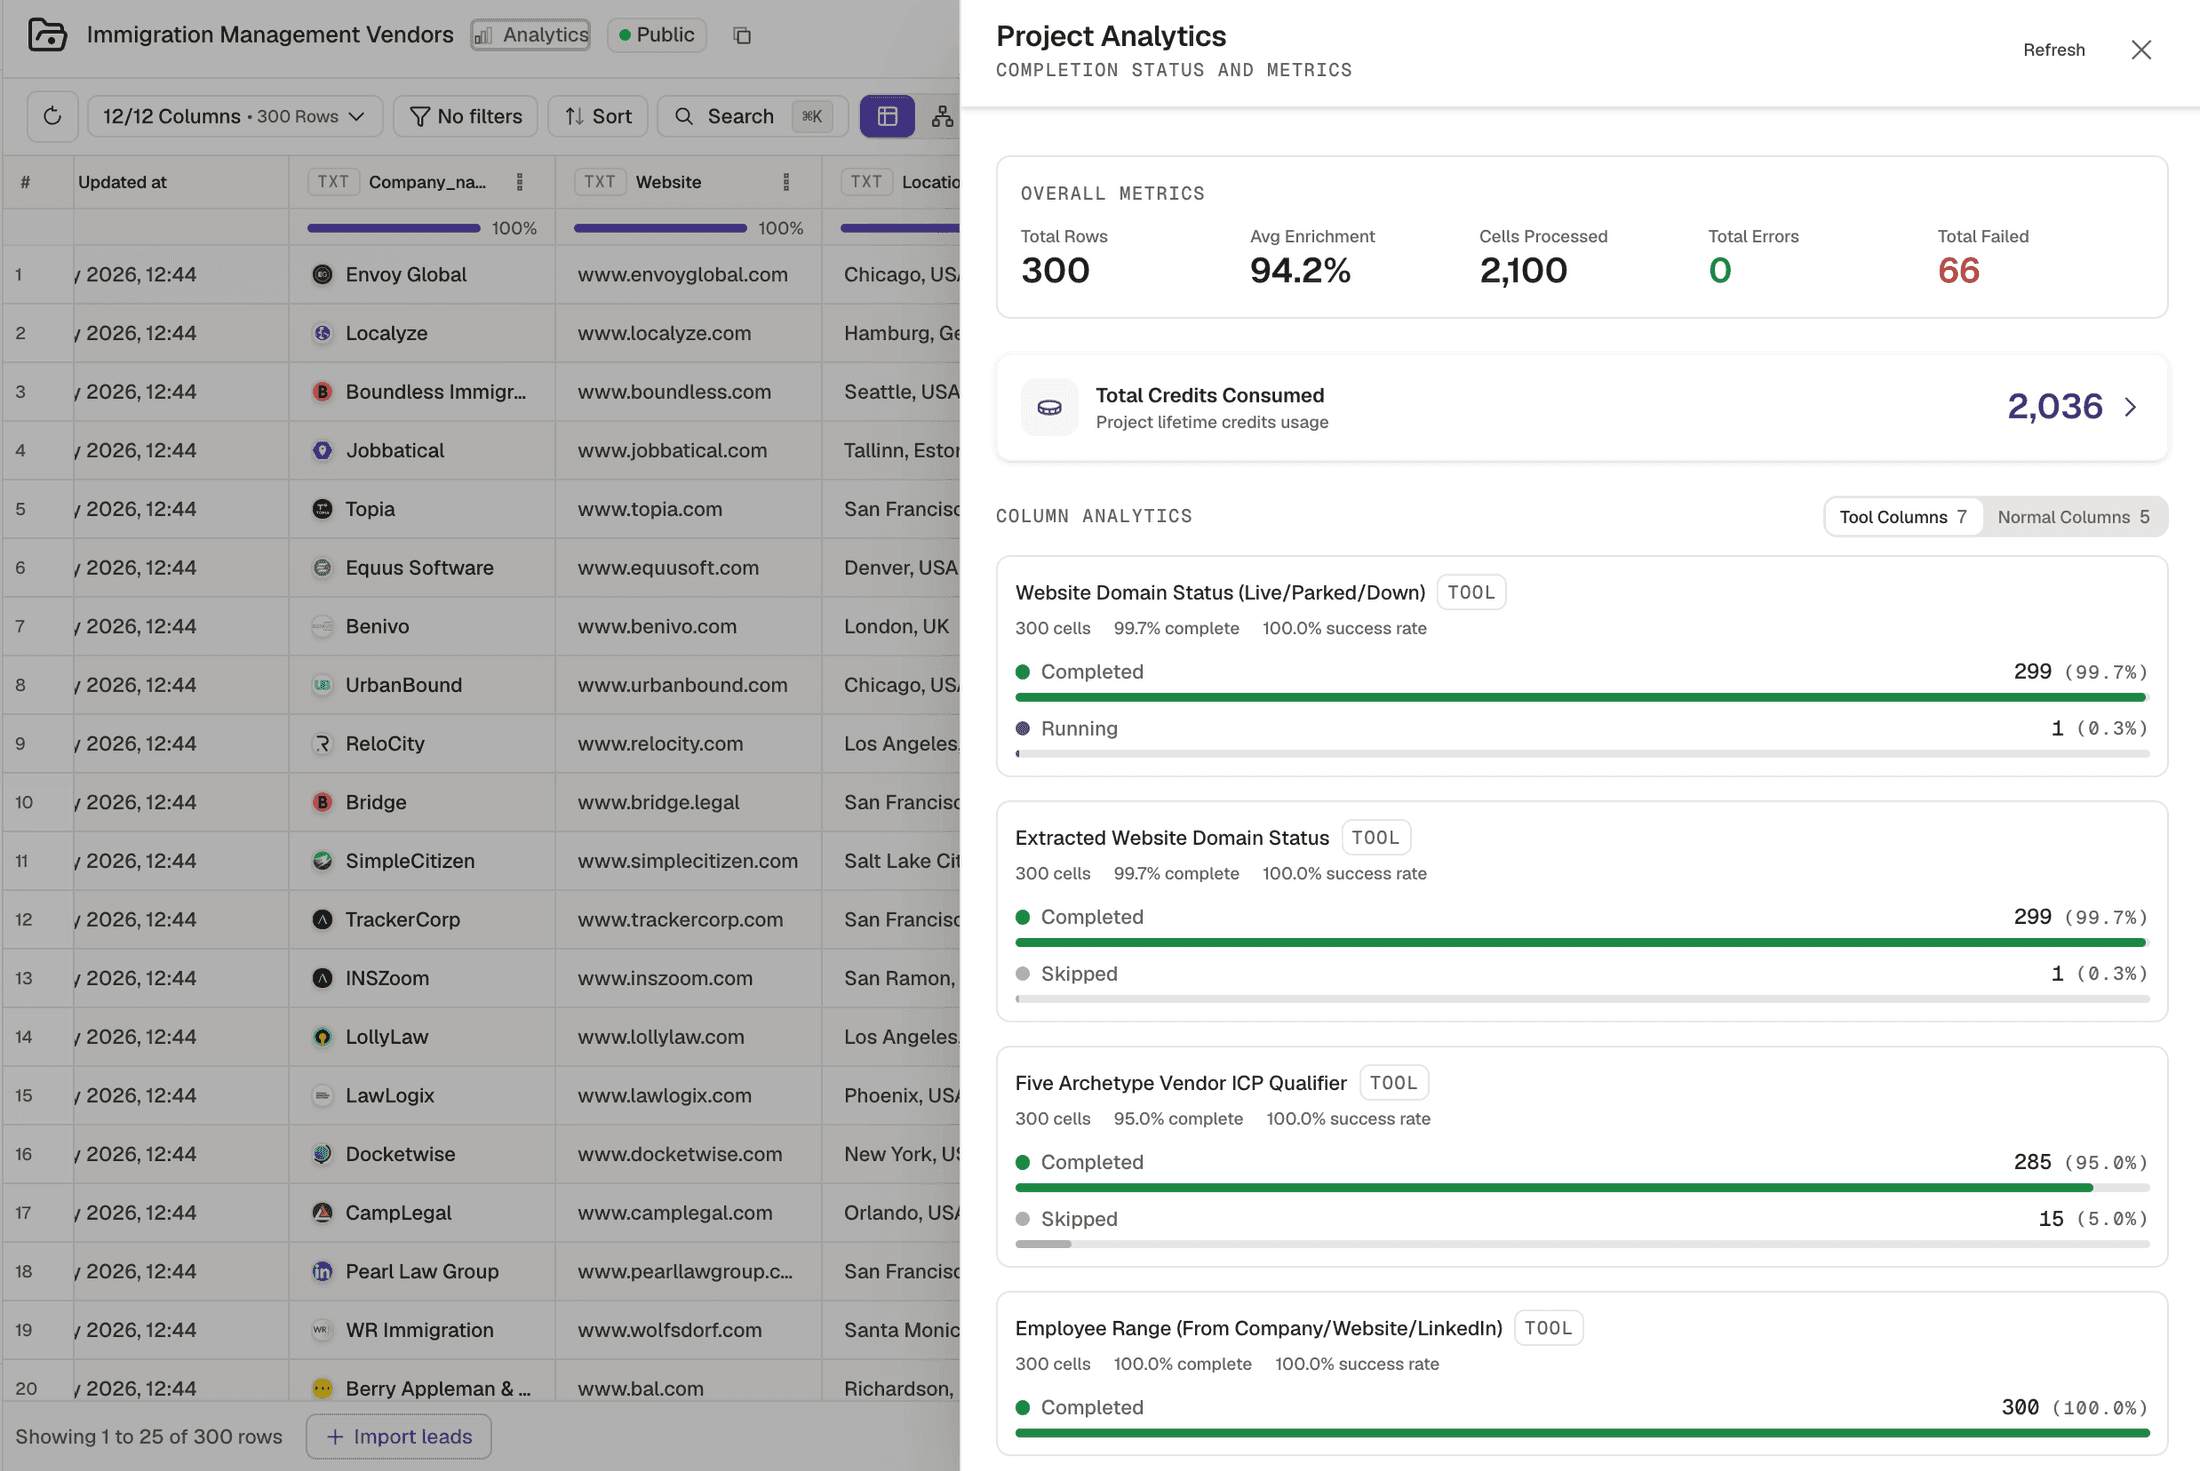Click the Website column header

(x=668, y=182)
